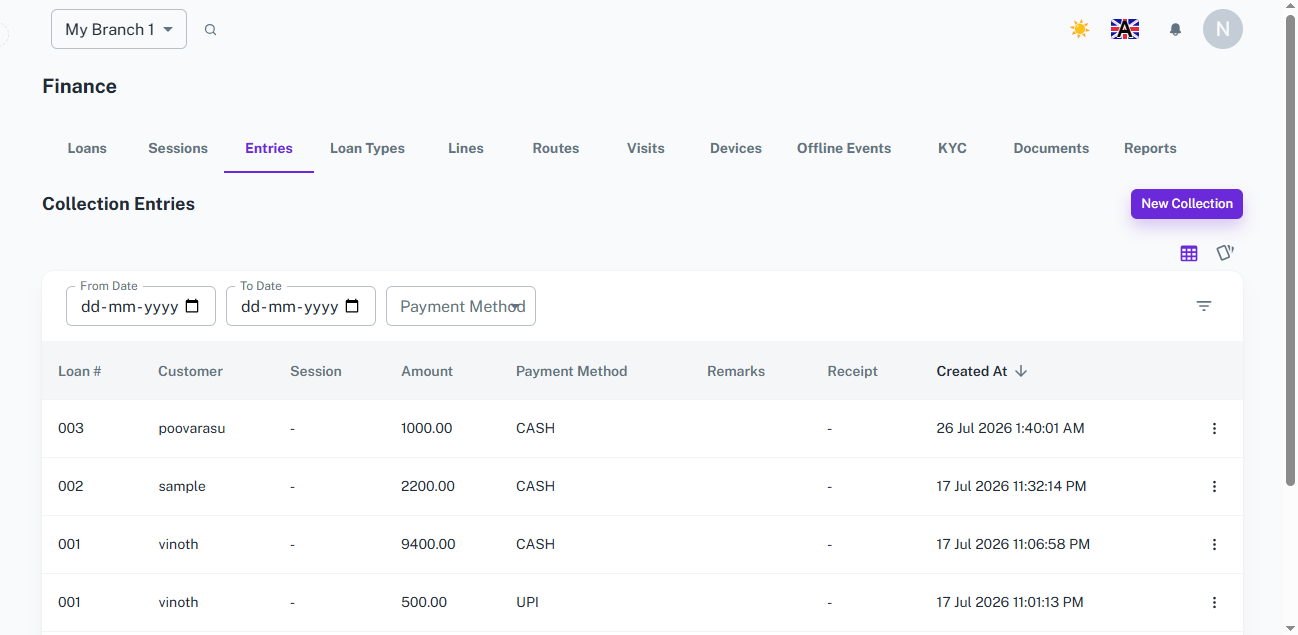Open the To Date calendar picker icon
The image size is (1298, 635).
pyautogui.click(x=352, y=306)
